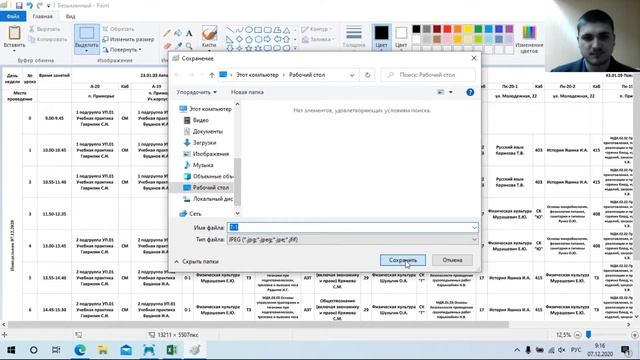Click the Изменение цветов edit colors icon
Viewport: 640px width, 360px height.
(x=529, y=39)
